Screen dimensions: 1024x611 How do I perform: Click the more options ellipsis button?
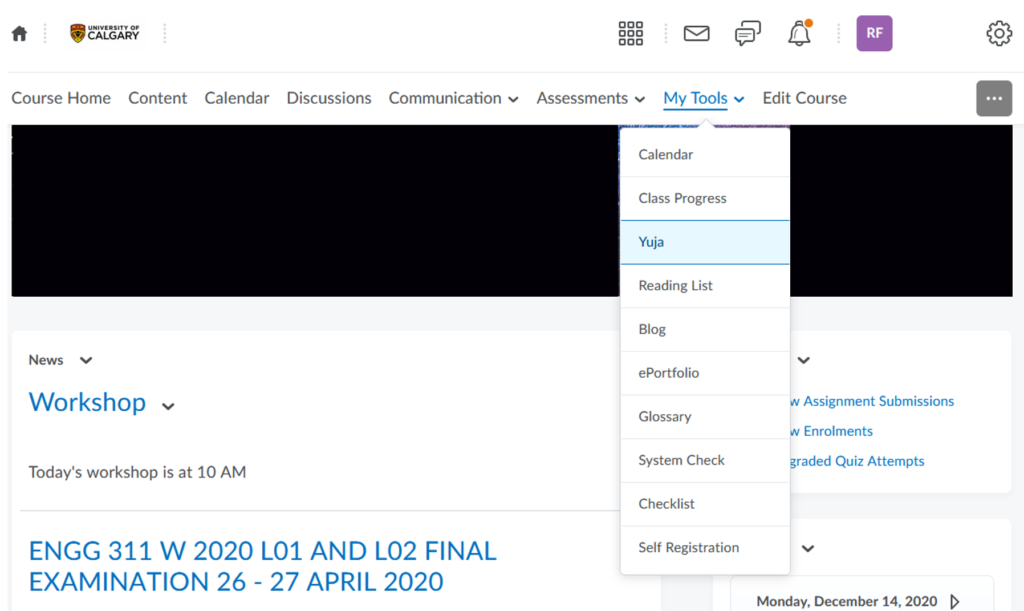coord(994,99)
